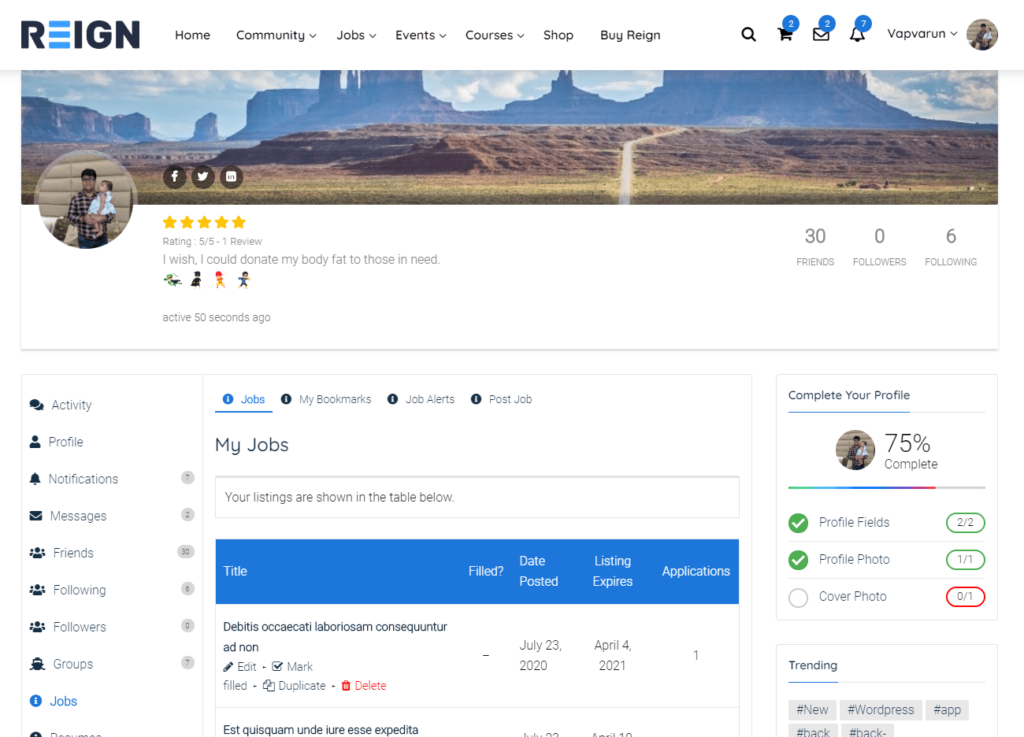This screenshot has height=737, width=1024.
Task: Open the Buy Reign menu item
Action: point(630,35)
